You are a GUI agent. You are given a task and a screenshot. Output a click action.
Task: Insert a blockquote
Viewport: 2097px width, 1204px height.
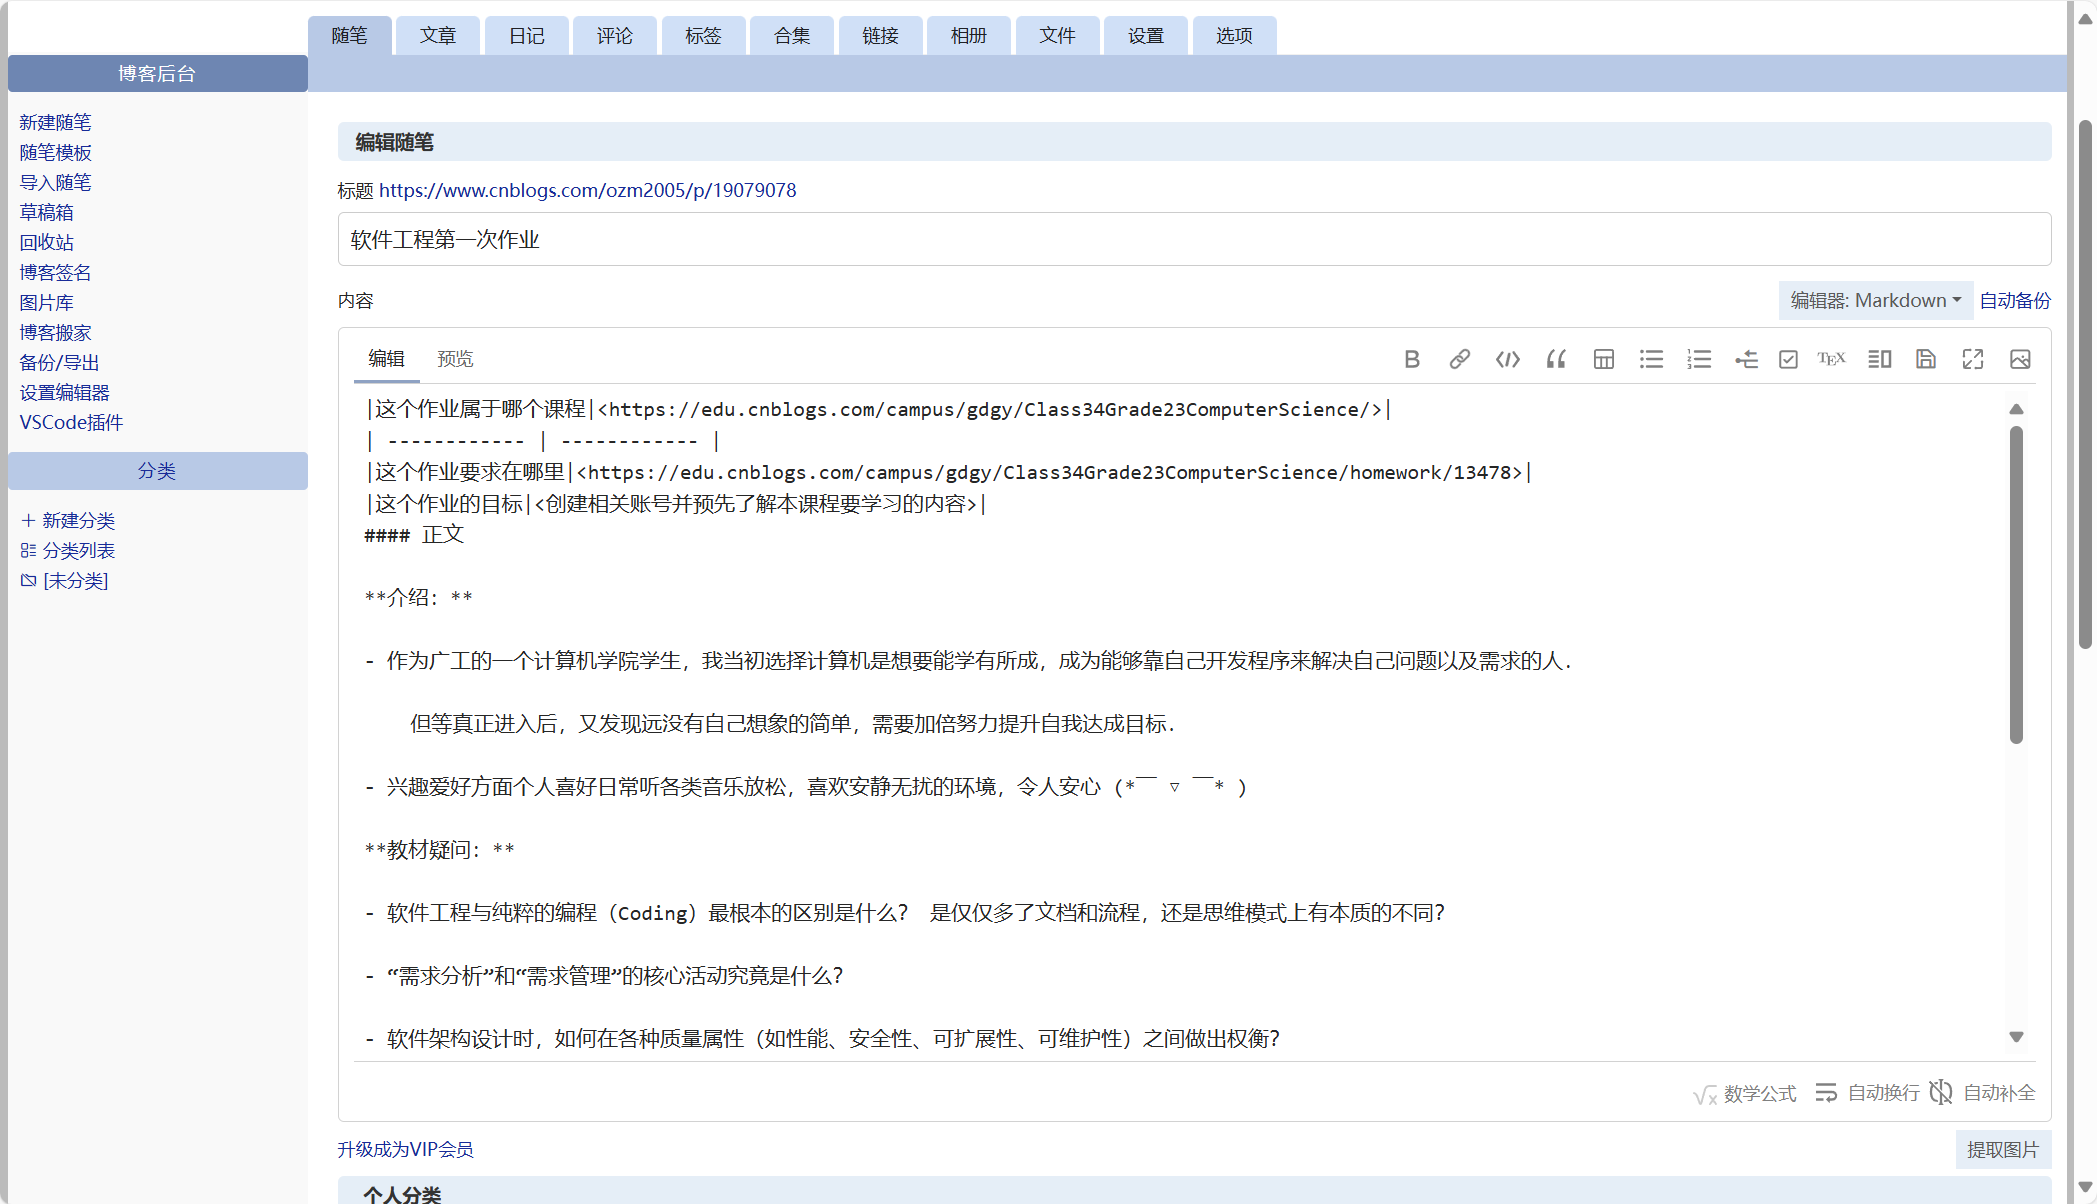coord(1555,359)
